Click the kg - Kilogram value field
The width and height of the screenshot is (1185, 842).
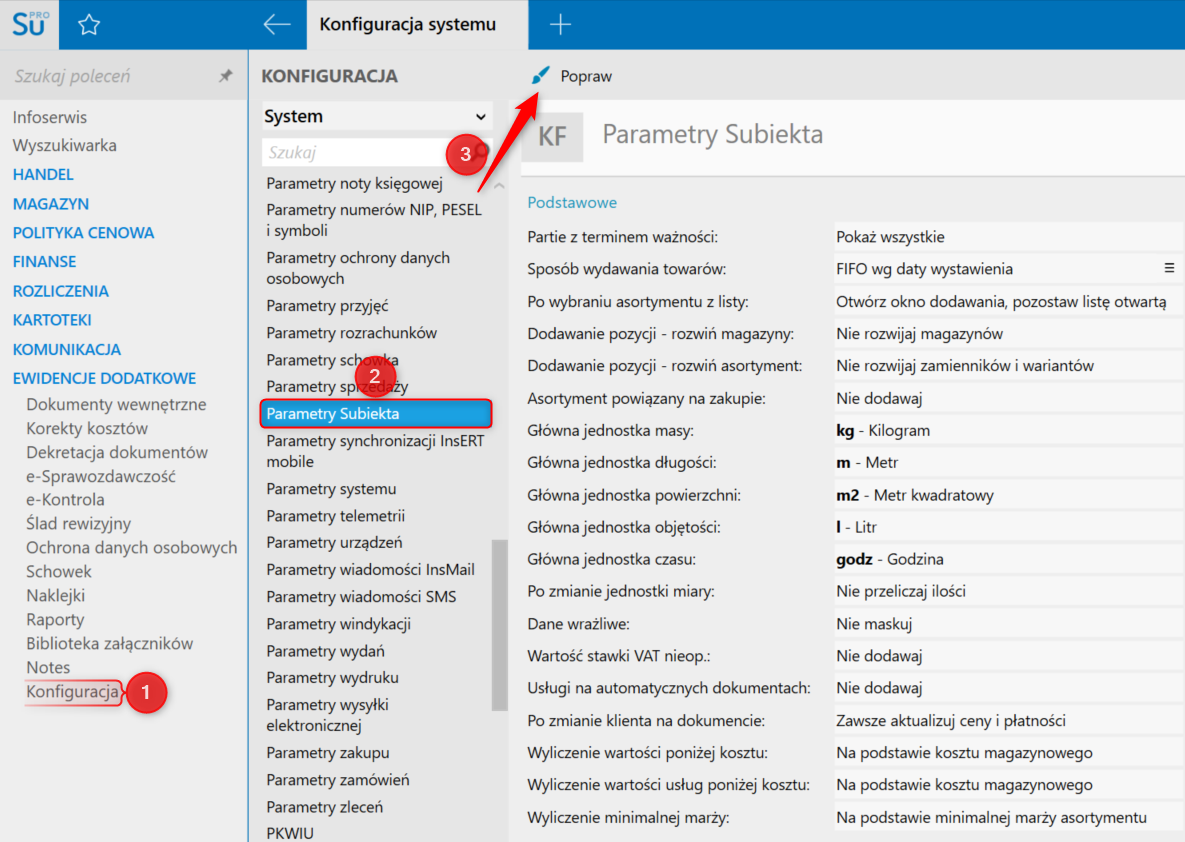point(1008,431)
